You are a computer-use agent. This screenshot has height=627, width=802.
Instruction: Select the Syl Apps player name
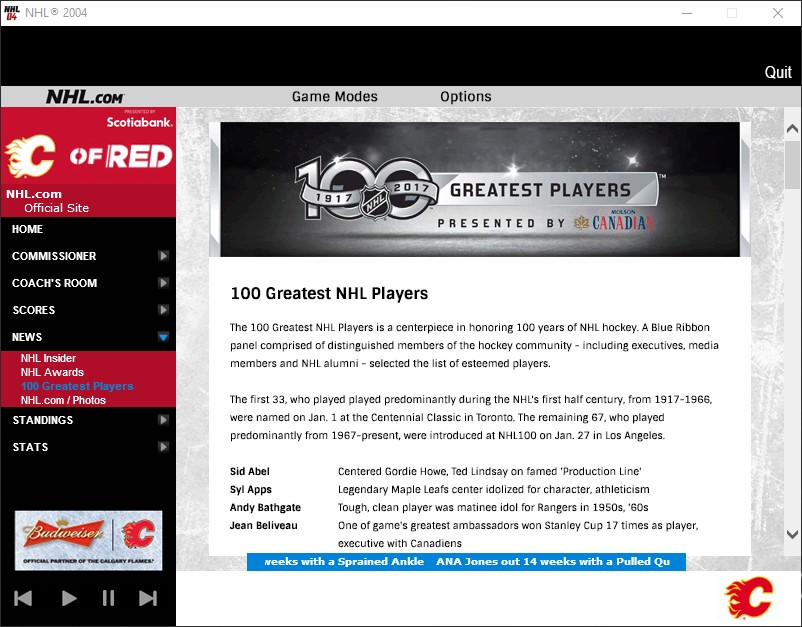click(251, 489)
